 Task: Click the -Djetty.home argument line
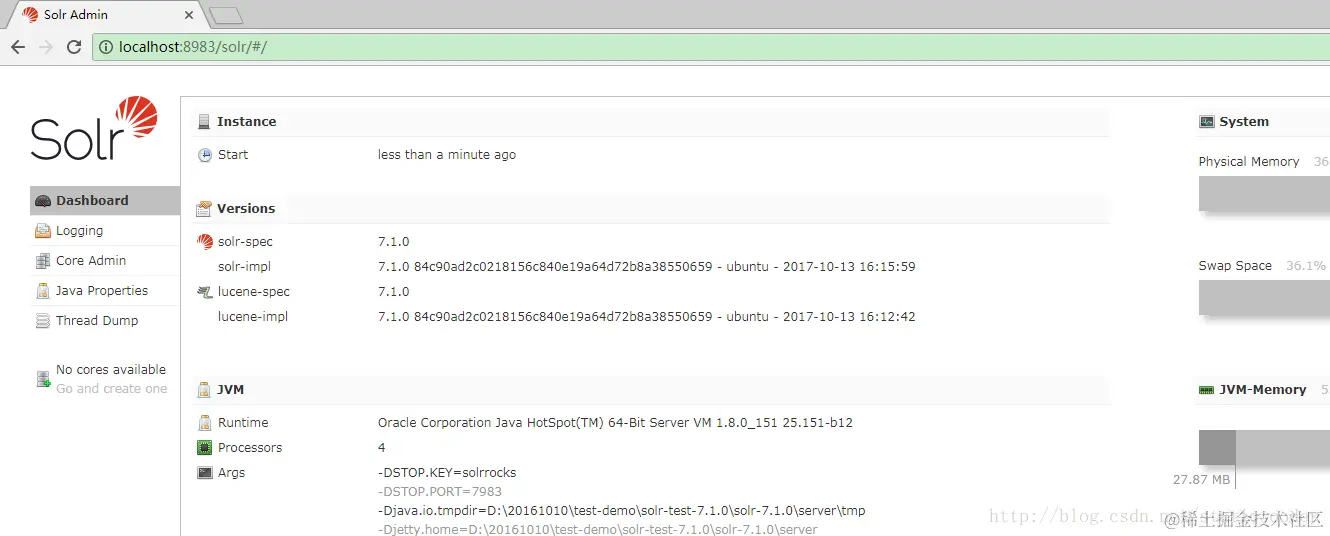click(x=598, y=529)
